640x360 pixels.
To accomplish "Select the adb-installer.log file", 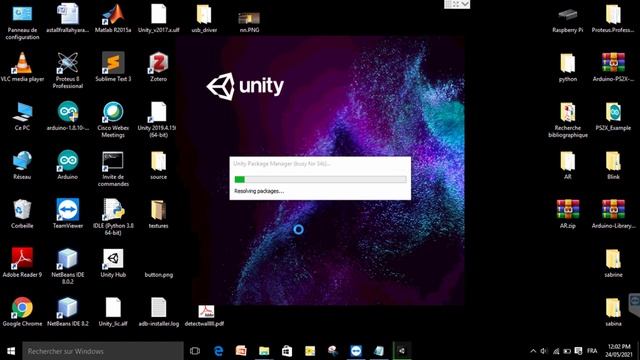I will pos(158,312).
